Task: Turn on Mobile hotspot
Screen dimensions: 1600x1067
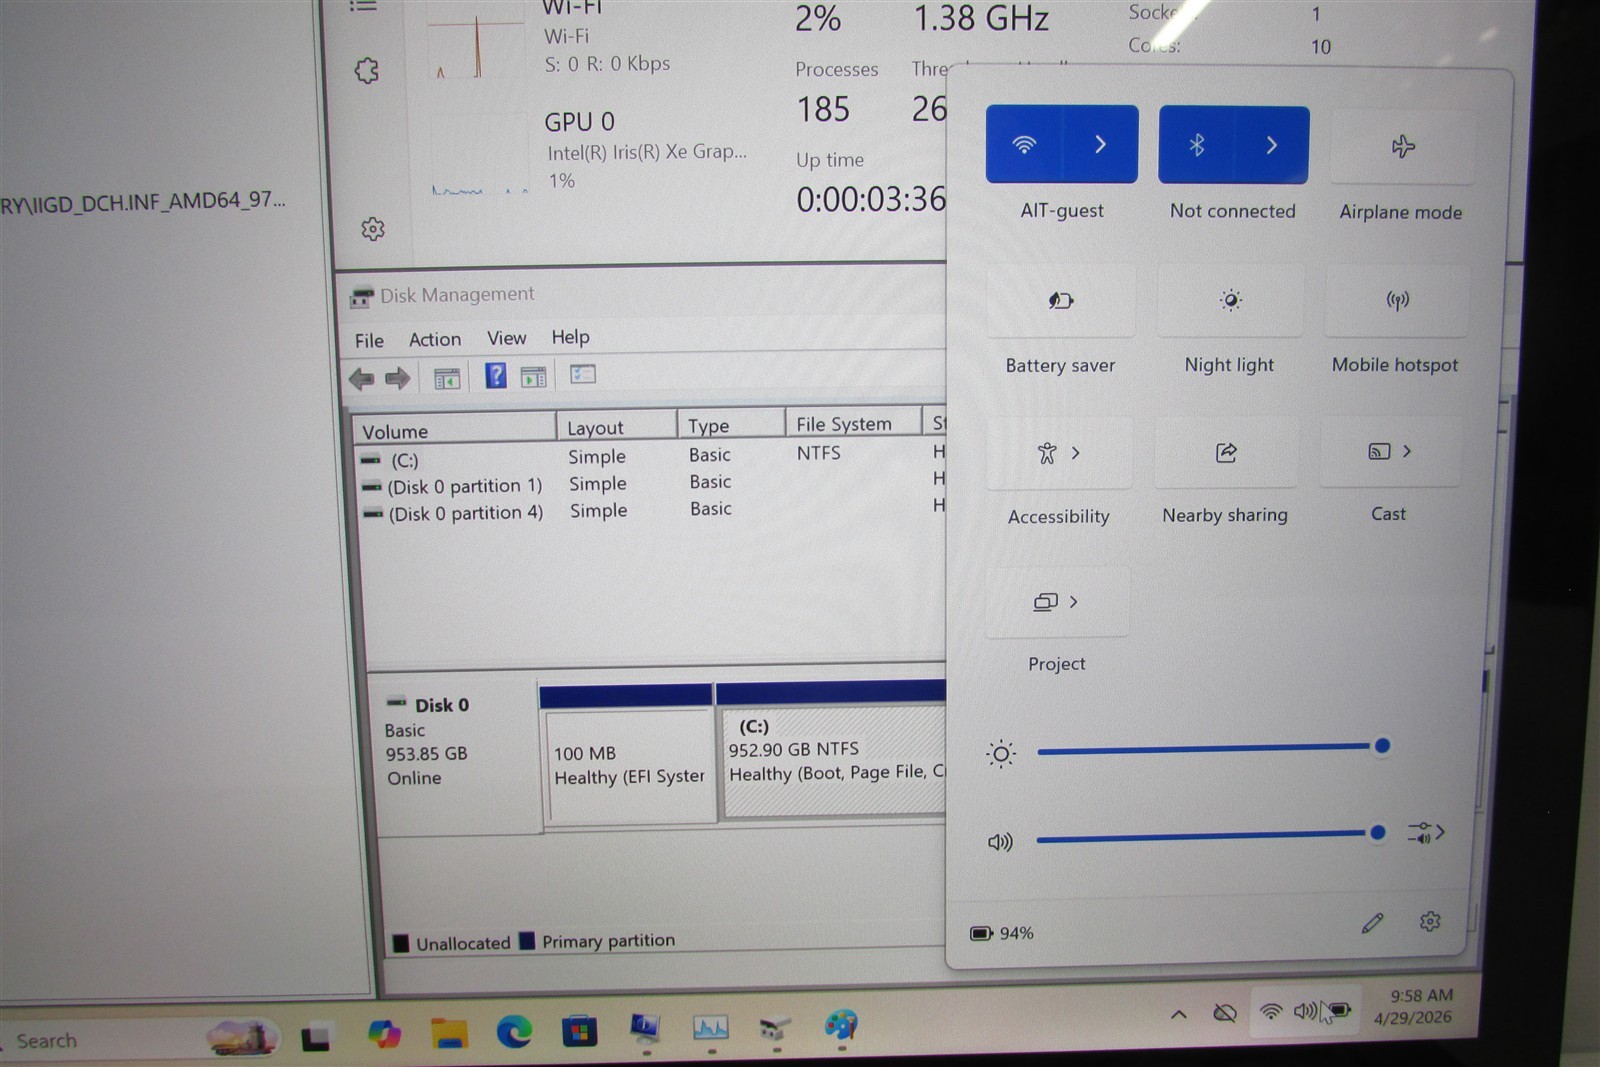Action: click(1397, 300)
